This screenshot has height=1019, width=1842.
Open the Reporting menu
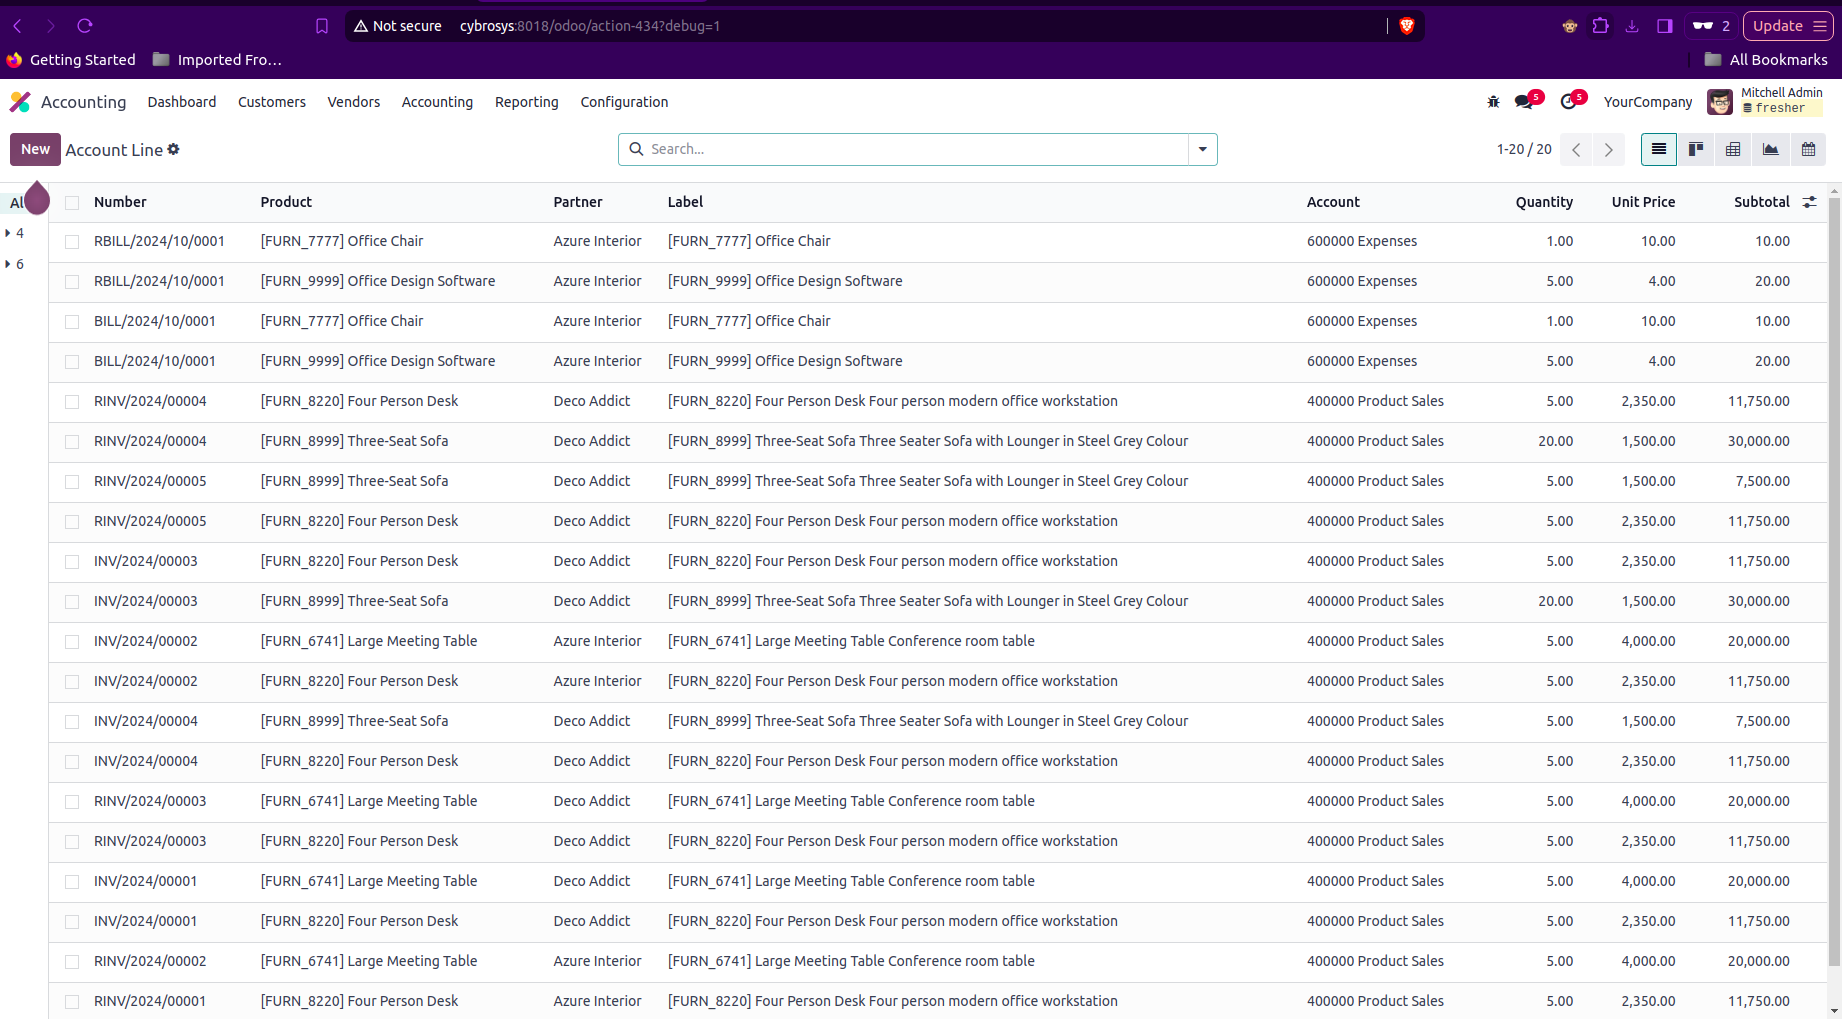pyautogui.click(x=526, y=102)
